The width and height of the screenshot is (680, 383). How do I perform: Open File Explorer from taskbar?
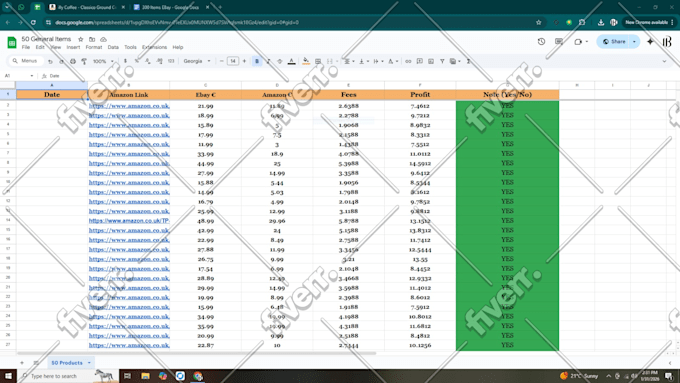[x=145, y=376]
